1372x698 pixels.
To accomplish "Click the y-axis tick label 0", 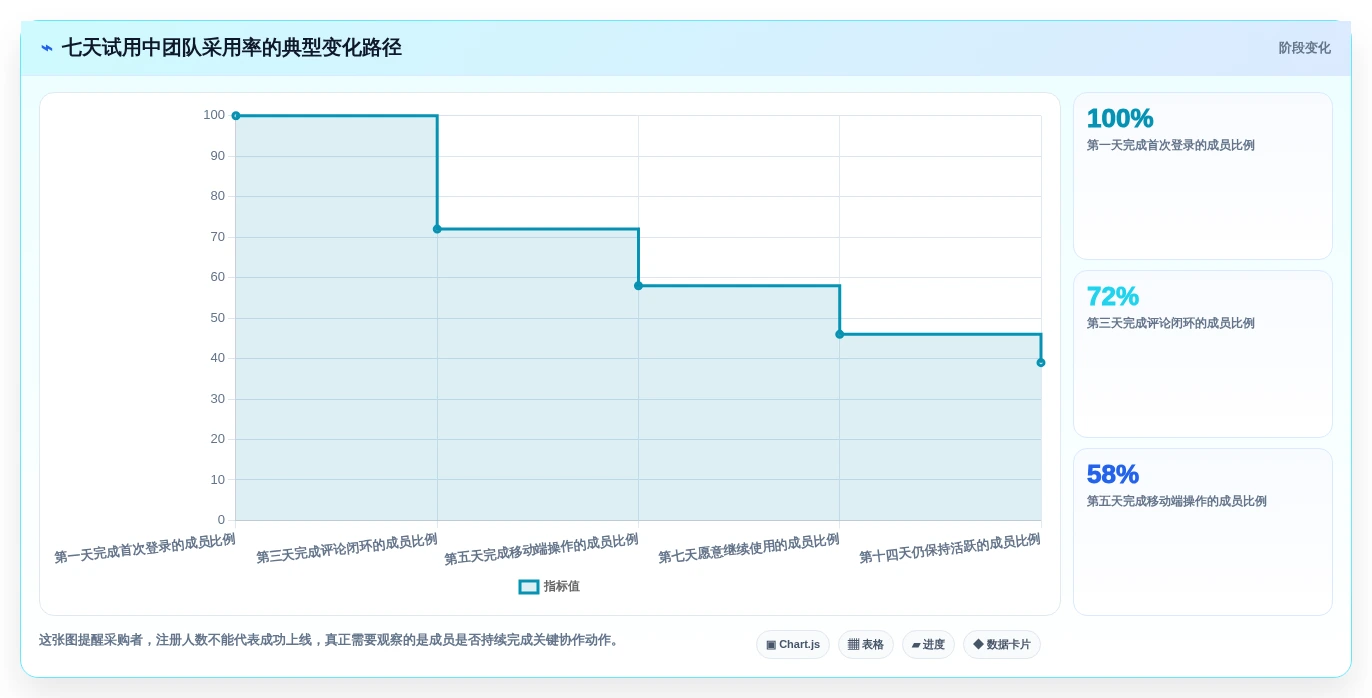I will pos(221,520).
